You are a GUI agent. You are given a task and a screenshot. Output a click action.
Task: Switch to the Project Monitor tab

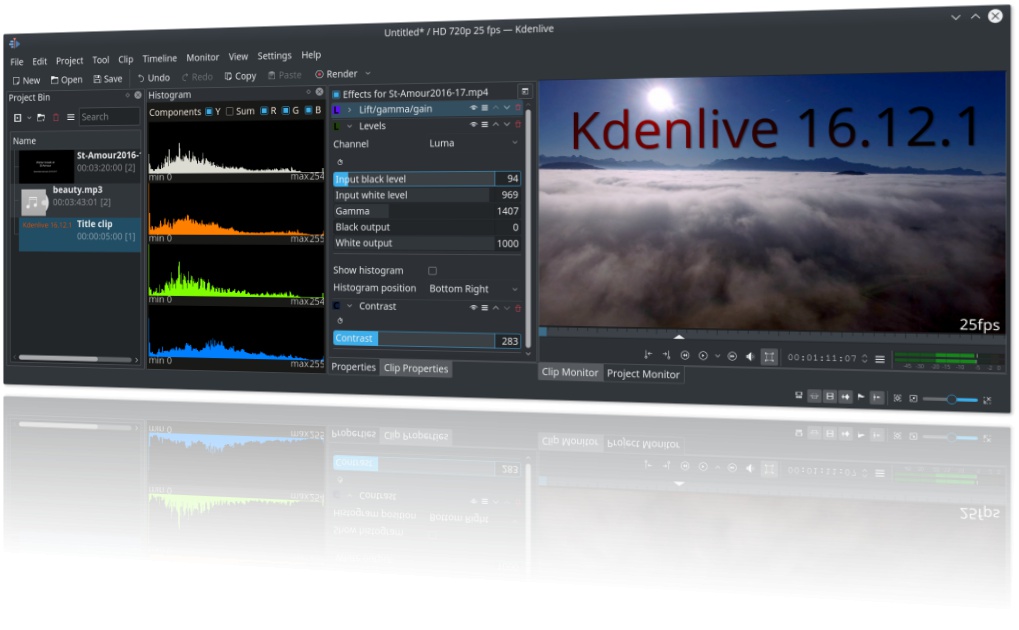pos(643,374)
